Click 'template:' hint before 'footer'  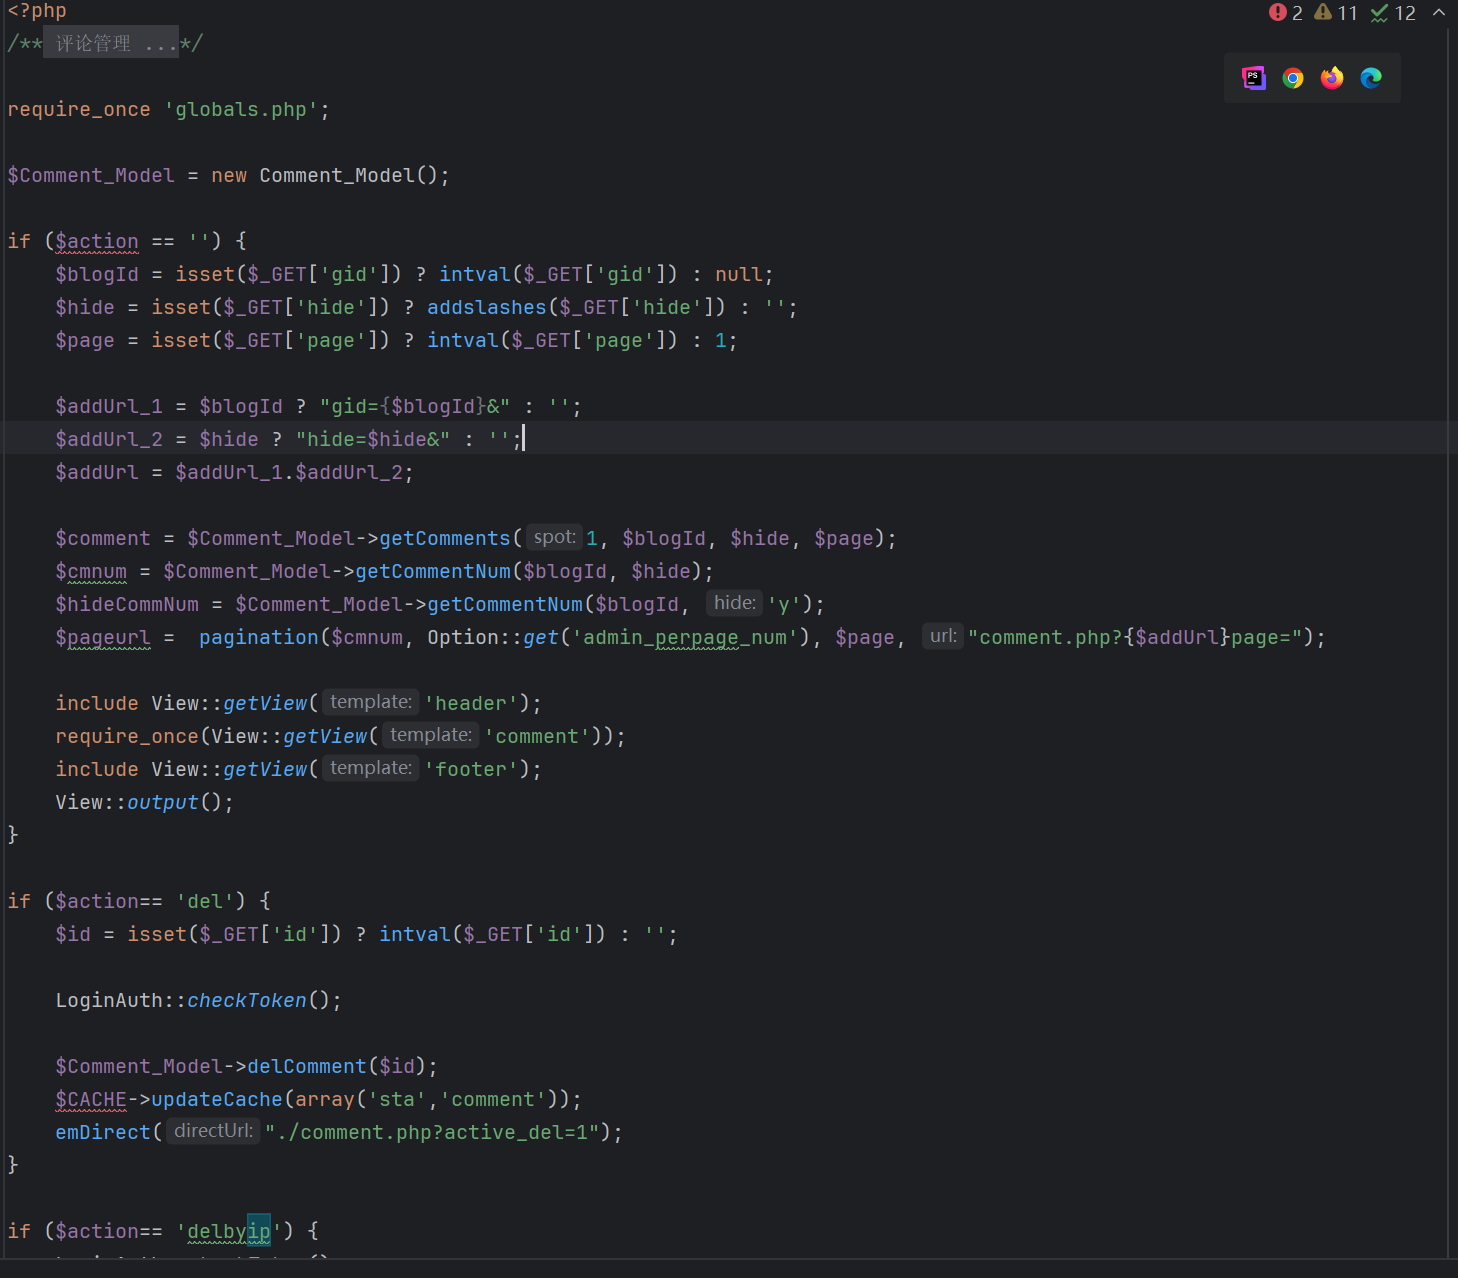(371, 768)
